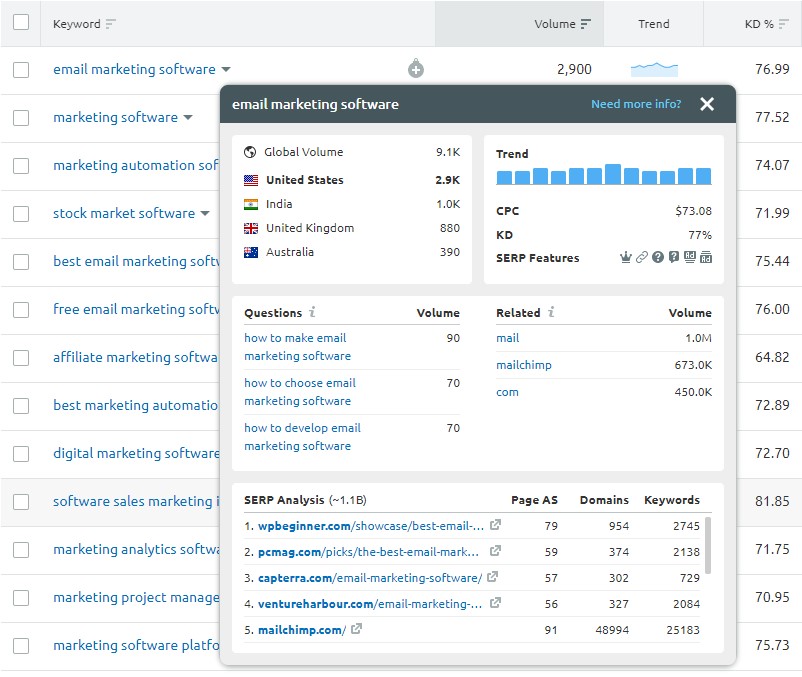
Task: Check the box for the marketing software row
Action: pos(21,118)
